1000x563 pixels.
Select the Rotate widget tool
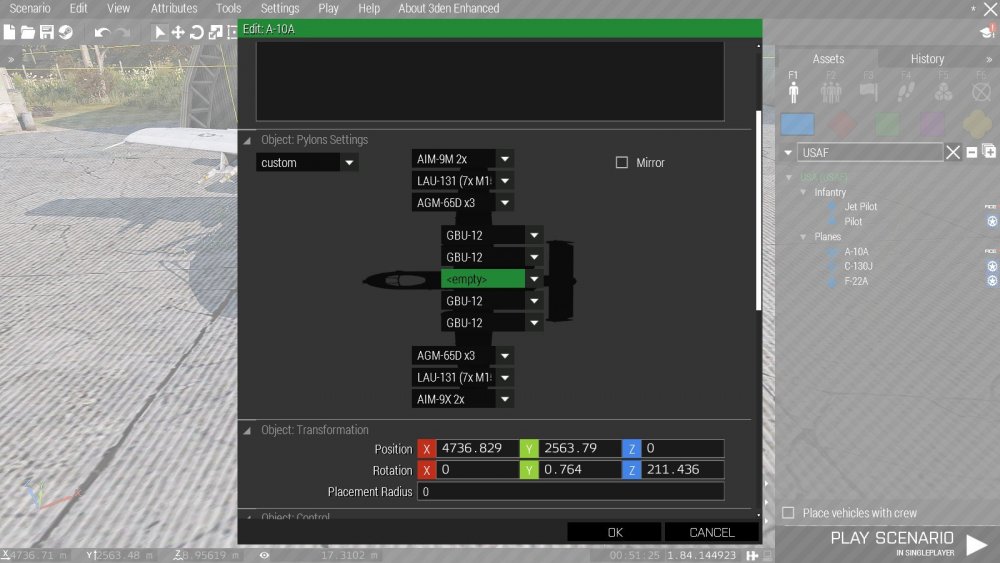[197, 32]
